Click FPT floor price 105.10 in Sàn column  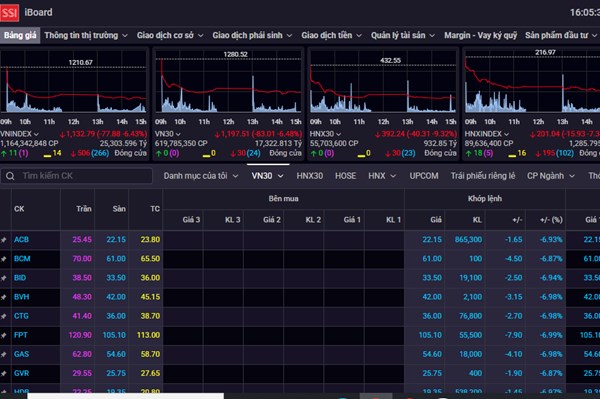point(114,335)
